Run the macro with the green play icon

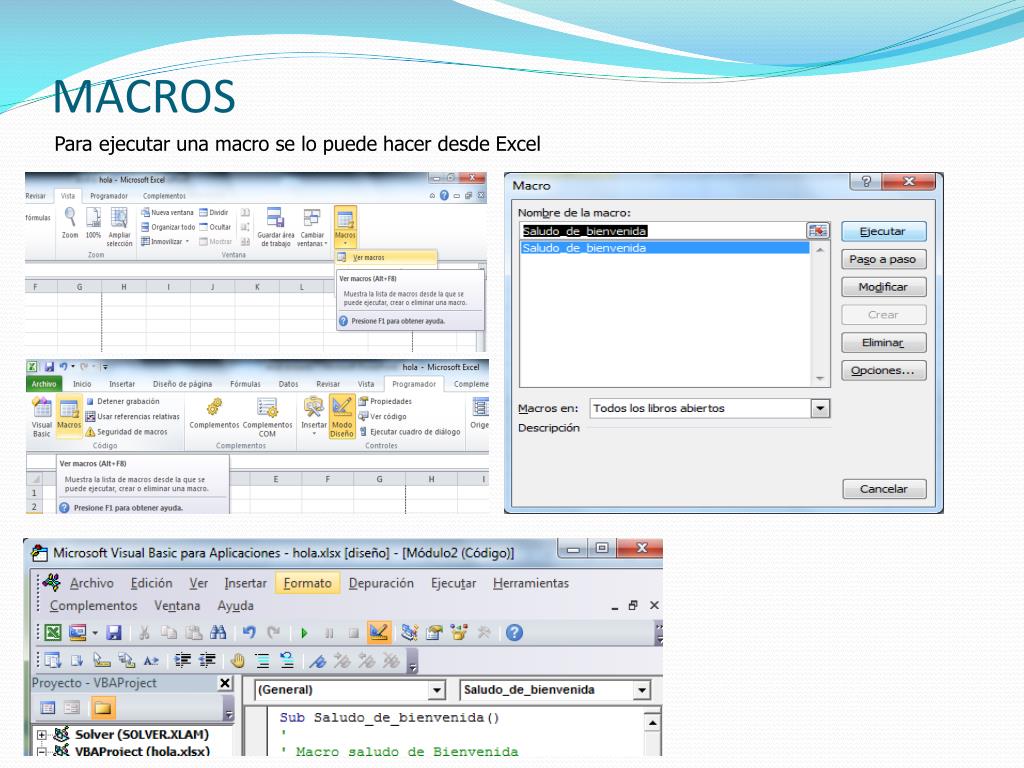point(304,632)
